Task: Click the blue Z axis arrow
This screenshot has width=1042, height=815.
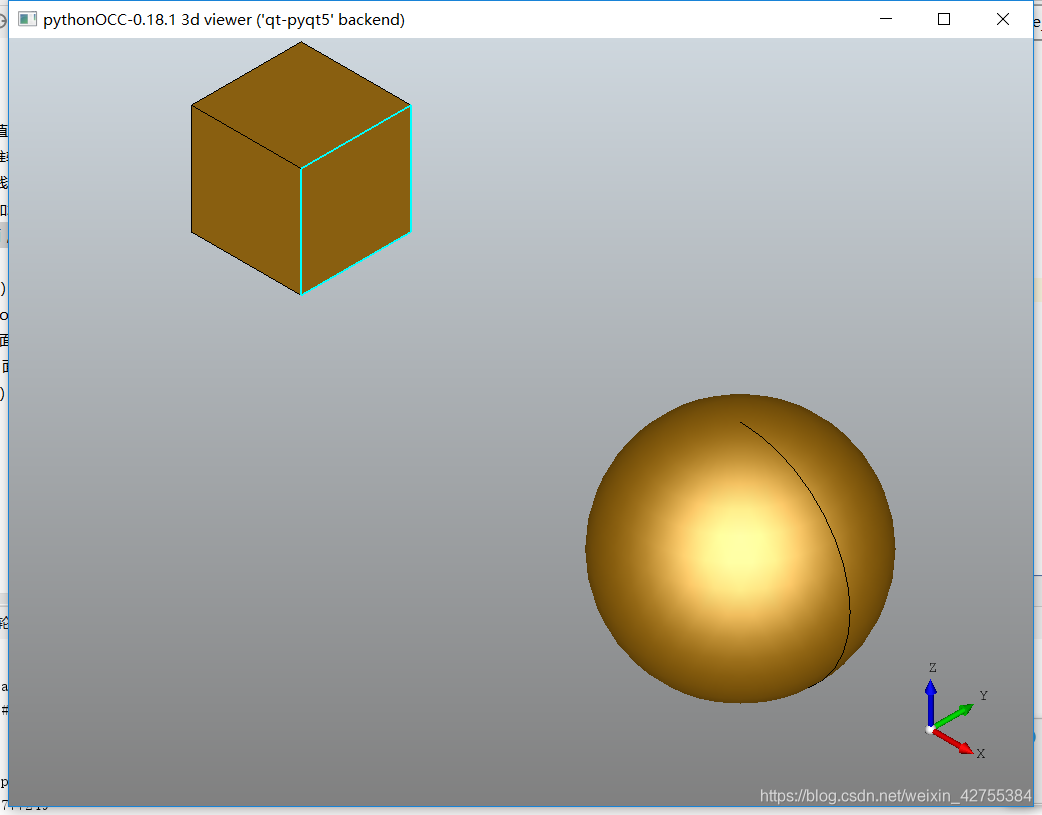Action: [930, 700]
